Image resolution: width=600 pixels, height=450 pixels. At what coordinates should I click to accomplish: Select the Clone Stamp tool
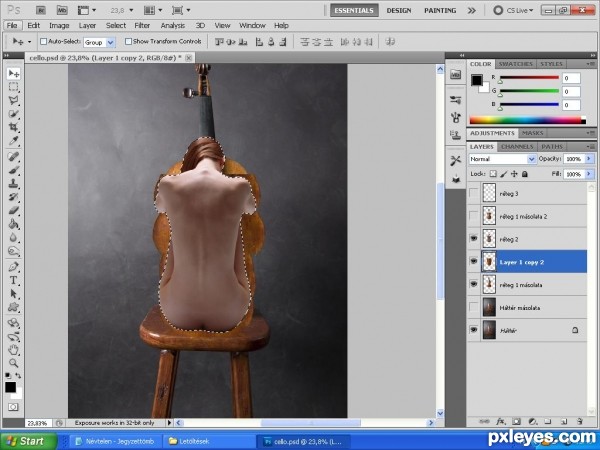[x=13, y=183]
